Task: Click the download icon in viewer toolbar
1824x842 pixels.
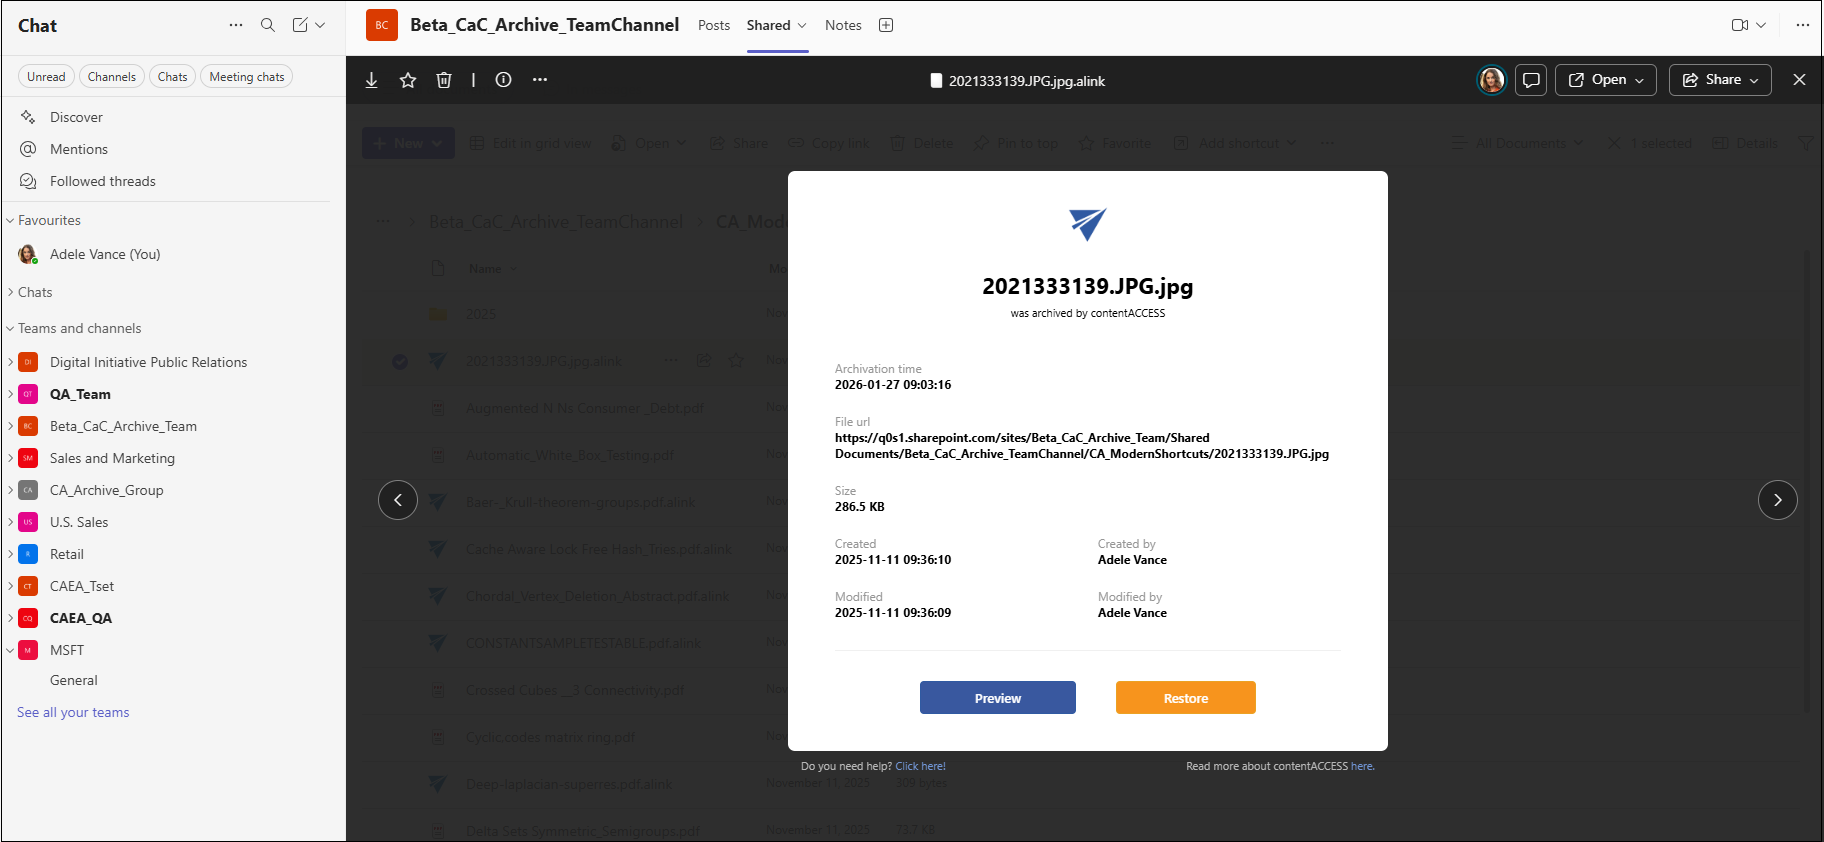Action: [x=371, y=80]
